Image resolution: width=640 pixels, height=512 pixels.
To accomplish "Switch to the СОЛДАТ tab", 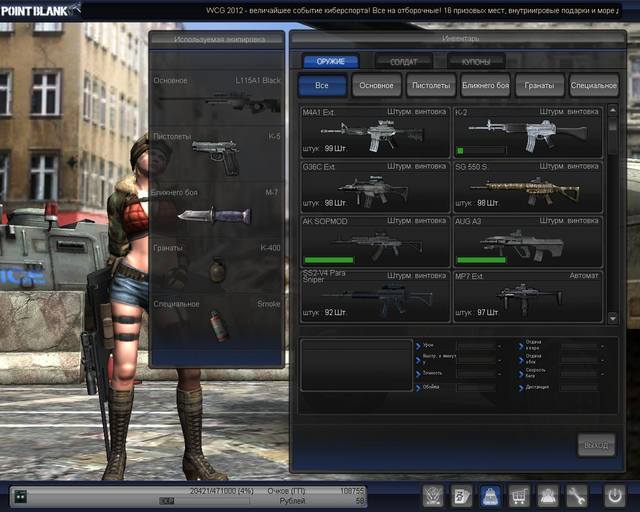I will [x=404, y=62].
